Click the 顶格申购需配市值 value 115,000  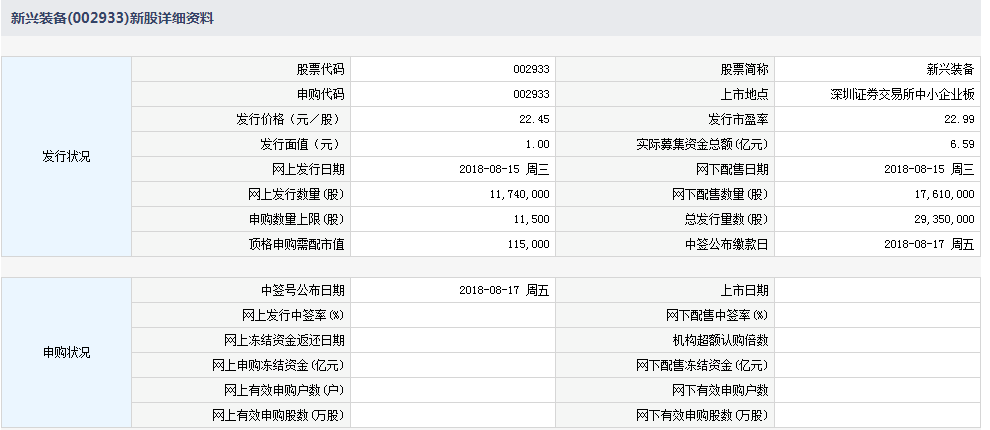pos(527,244)
